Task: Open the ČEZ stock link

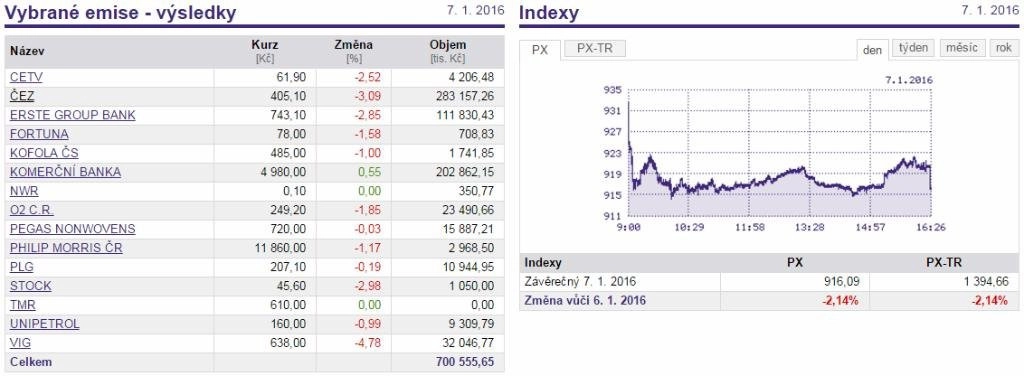Action: pos(22,96)
